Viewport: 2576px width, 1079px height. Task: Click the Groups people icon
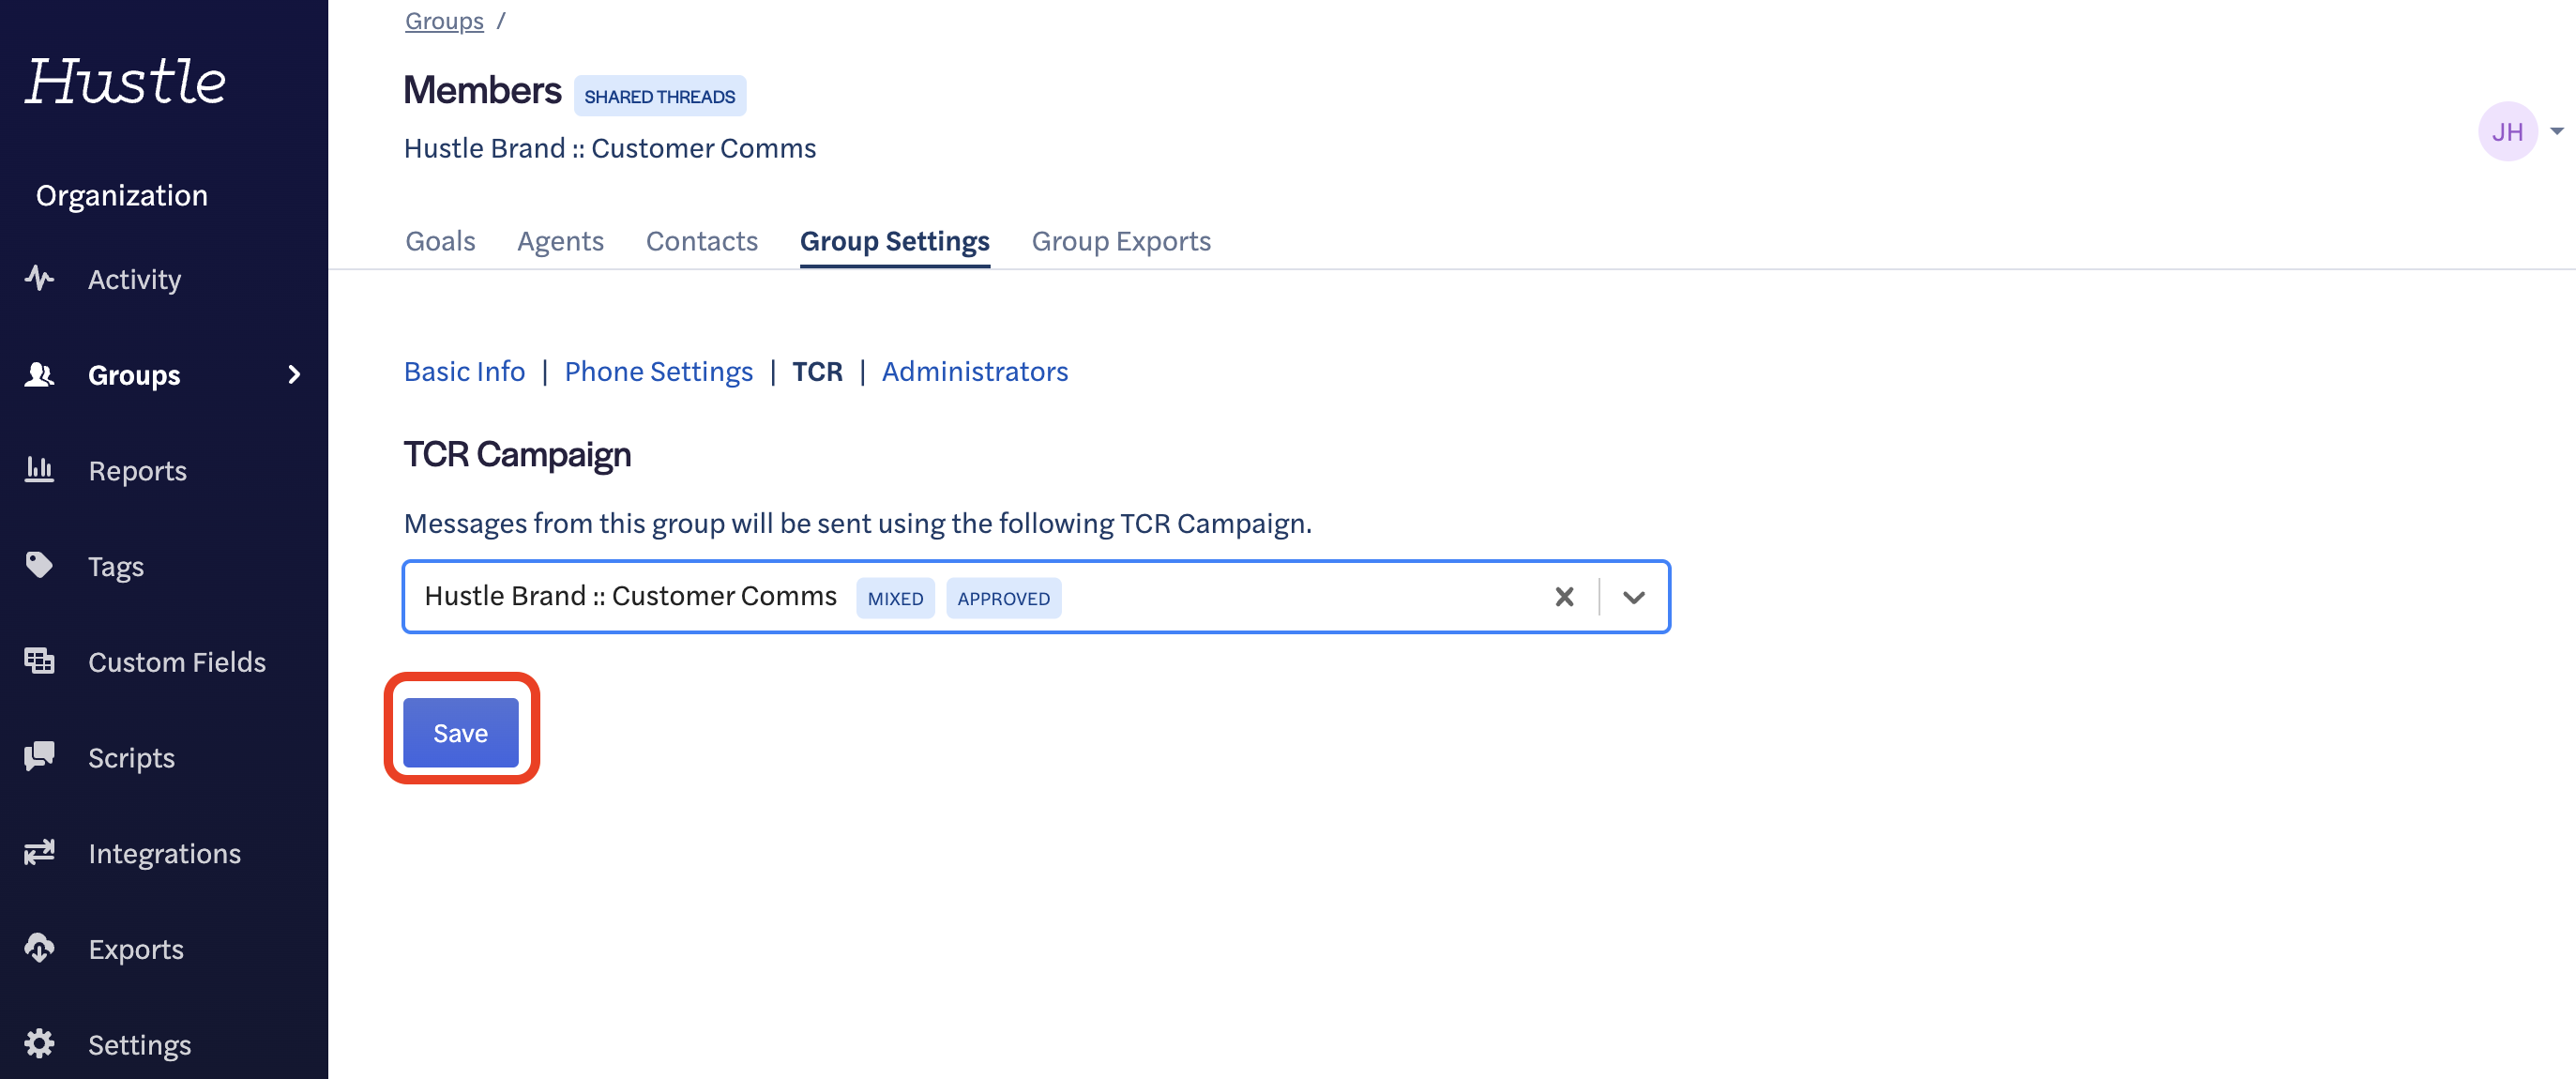point(39,374)
